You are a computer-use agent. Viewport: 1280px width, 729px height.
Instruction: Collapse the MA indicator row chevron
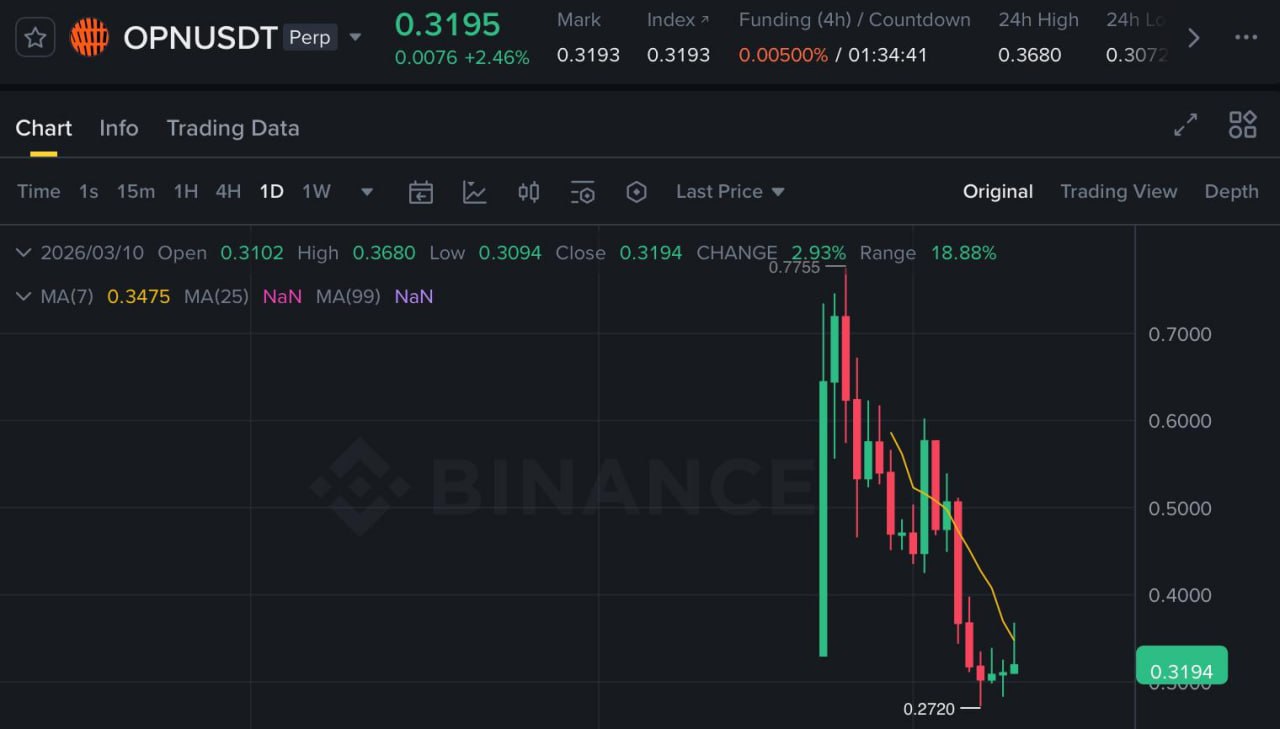23,296
